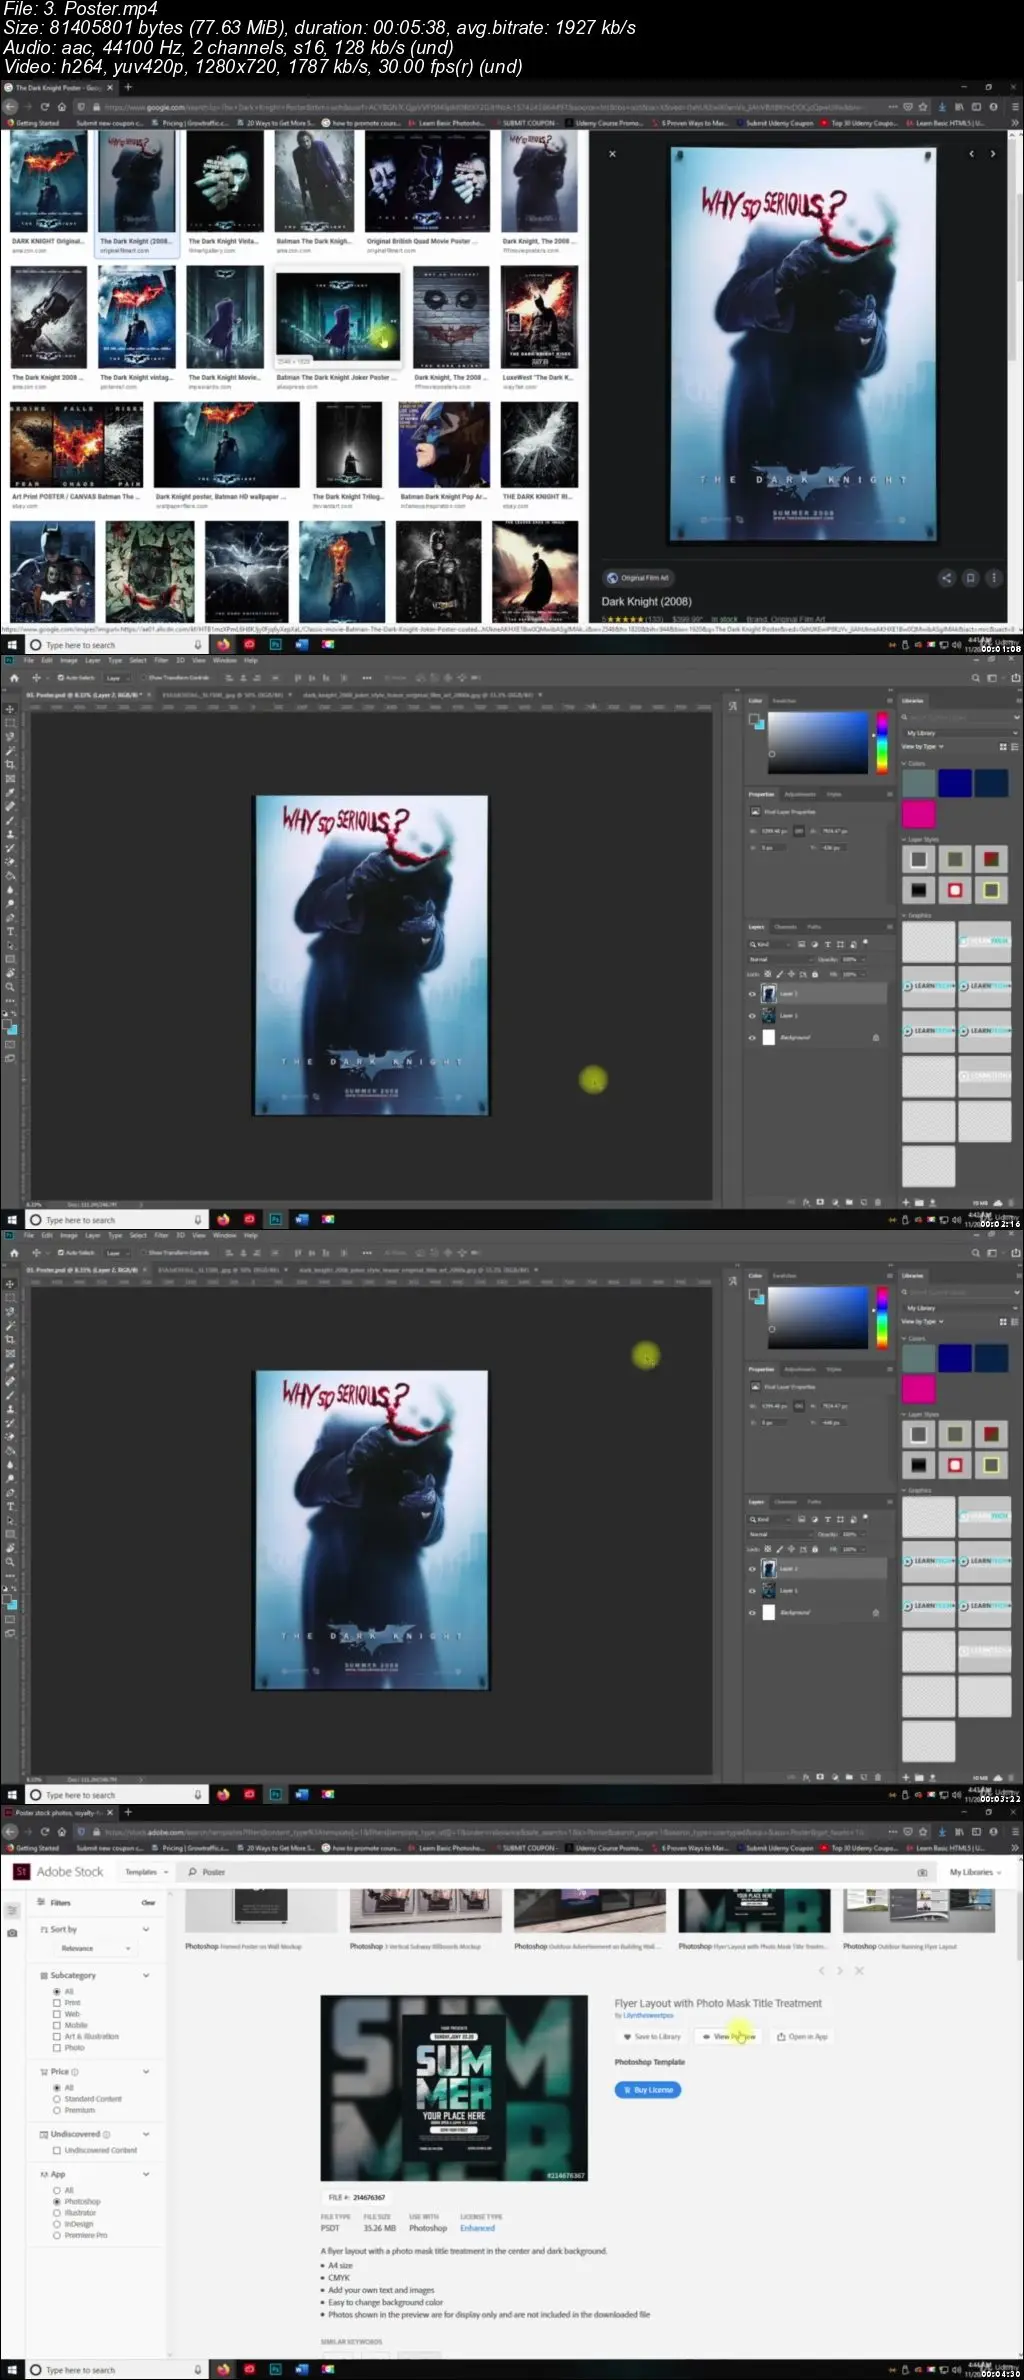Click Word taskbar icon in 00:04:30 frame
Image resolution: width=1024 pixels, height=2380 pixels.
pos(301,2369)
